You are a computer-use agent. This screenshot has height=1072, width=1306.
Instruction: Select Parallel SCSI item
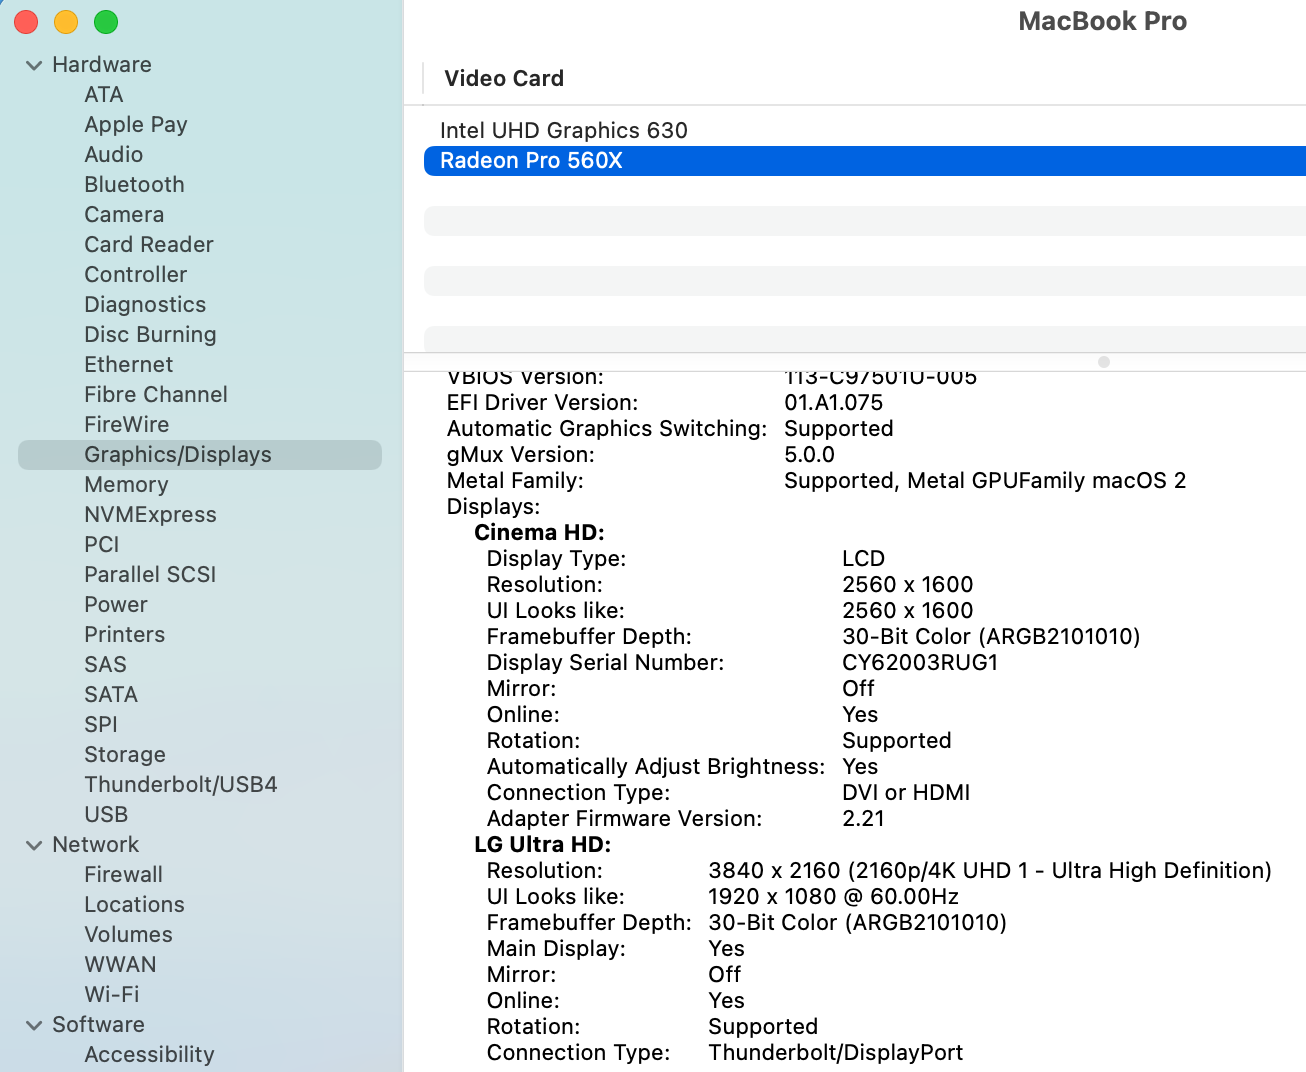[150, 575]
